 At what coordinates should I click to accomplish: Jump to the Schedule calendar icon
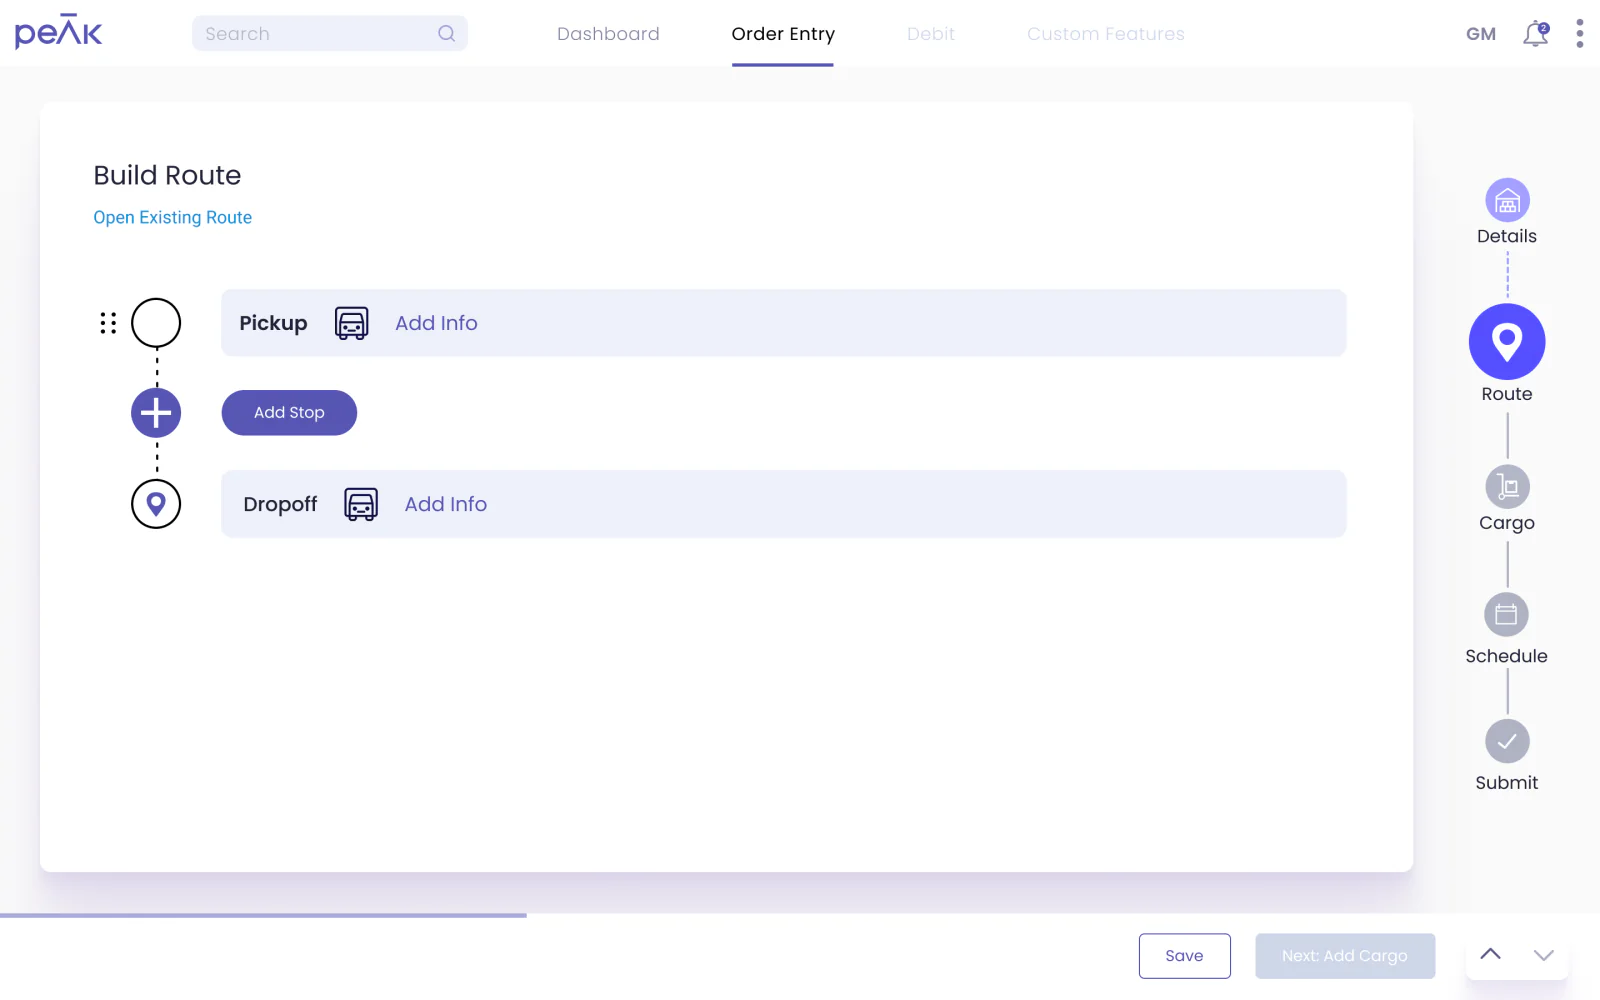point(1507,615)
